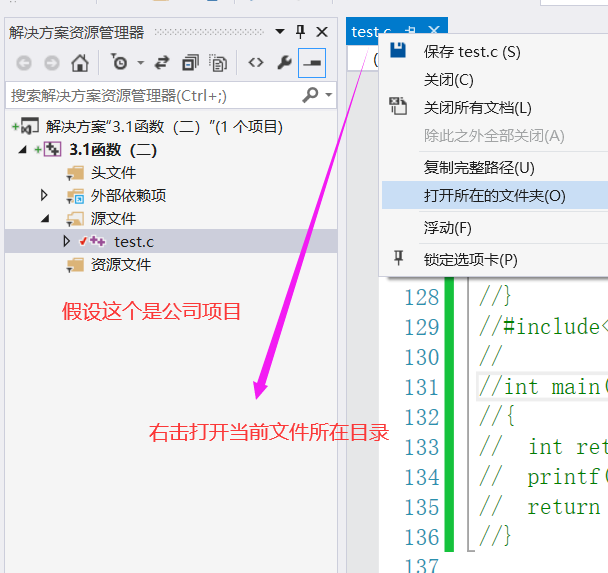The image size is (608, 573).
Task: Click the search magnifier icon
Action: click(x=310, y=95)
